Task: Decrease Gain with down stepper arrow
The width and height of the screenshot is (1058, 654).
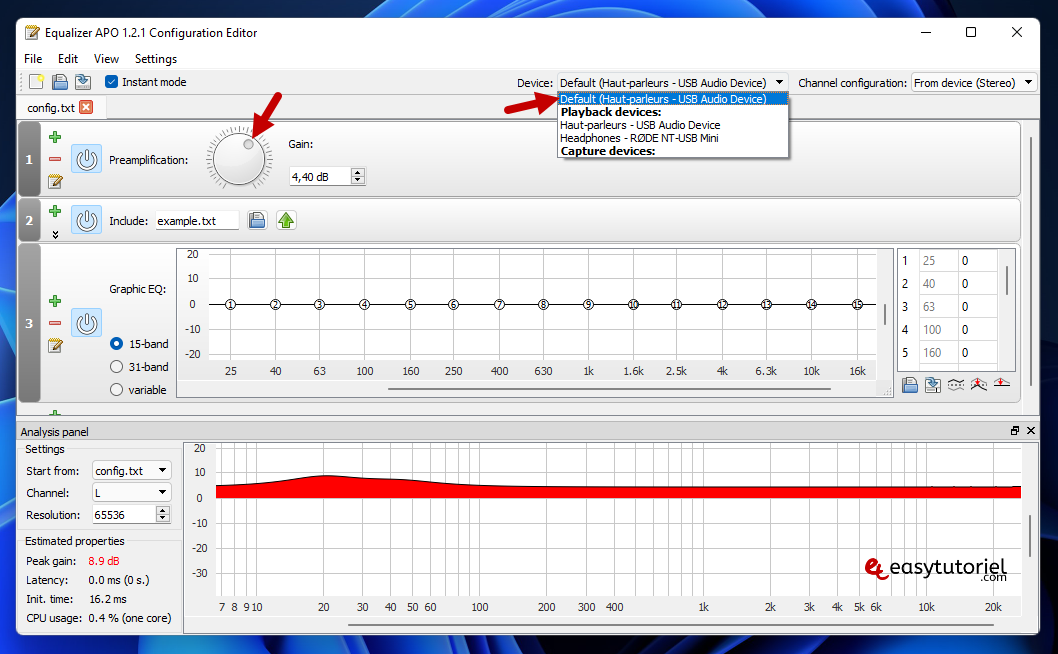Action: [358, 180]
